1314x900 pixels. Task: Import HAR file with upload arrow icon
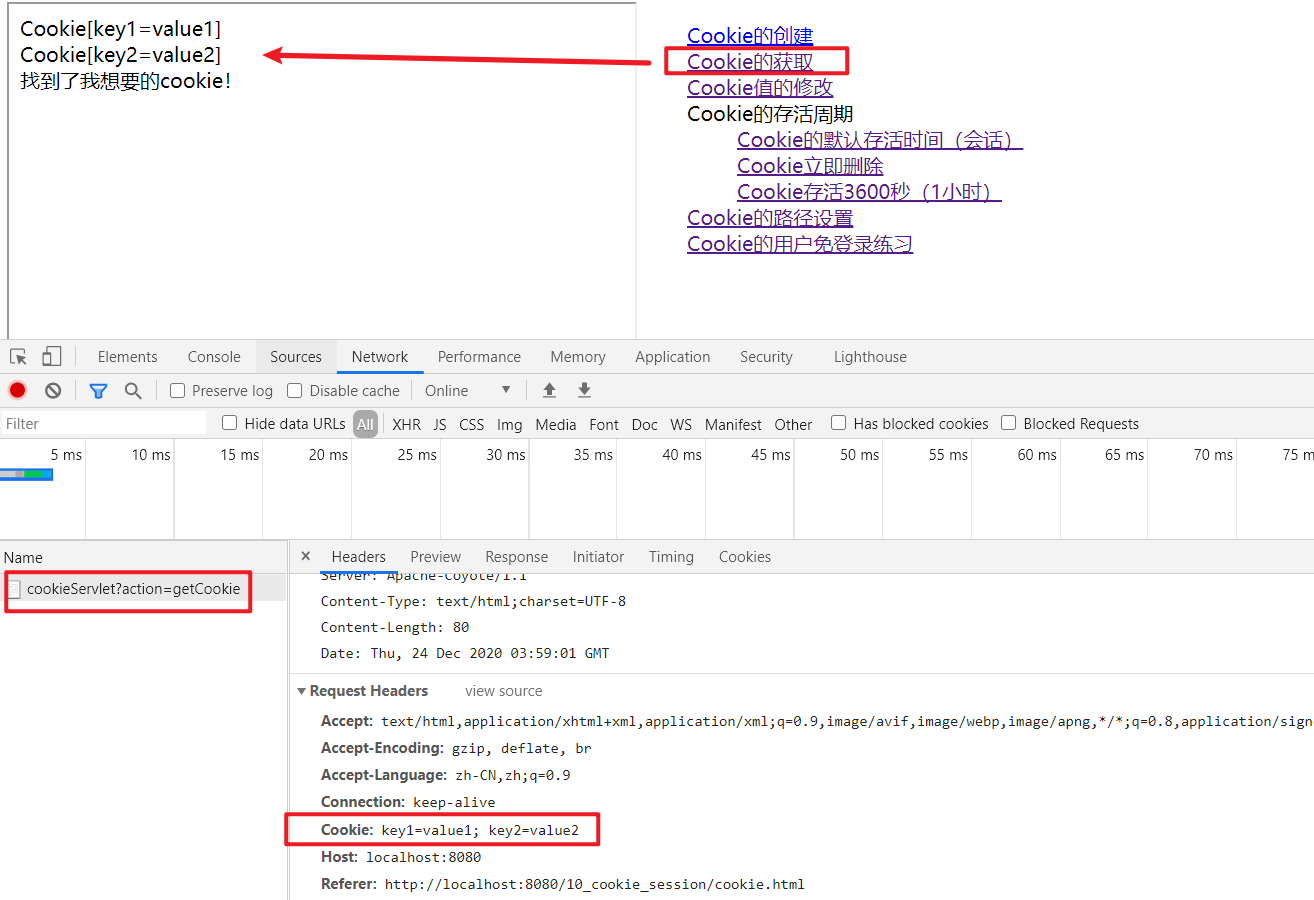(549, 391)
